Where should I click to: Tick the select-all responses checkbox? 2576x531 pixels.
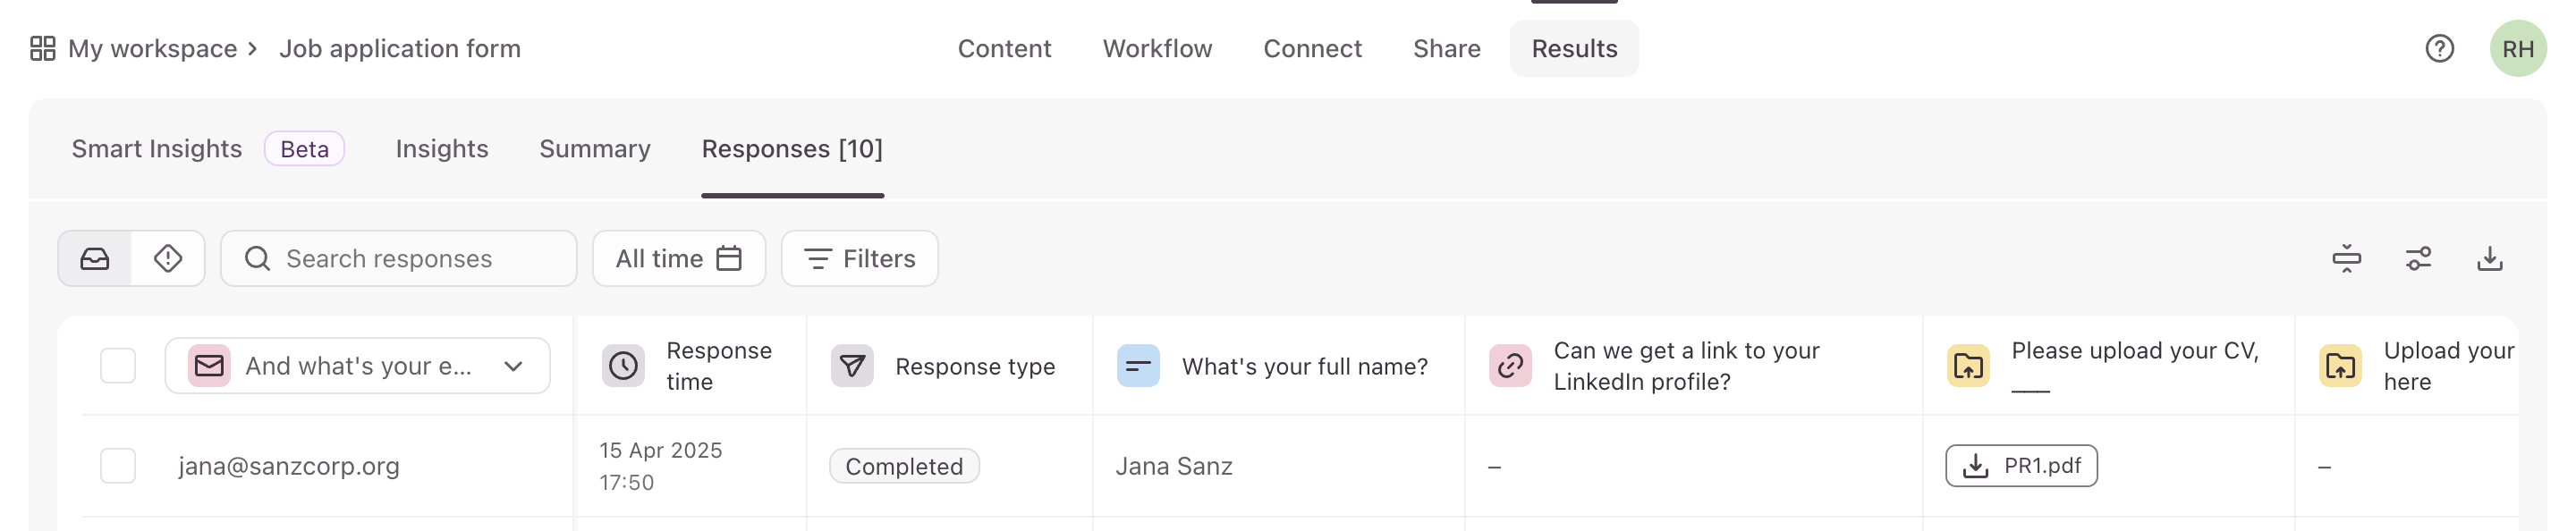point(118,366)
